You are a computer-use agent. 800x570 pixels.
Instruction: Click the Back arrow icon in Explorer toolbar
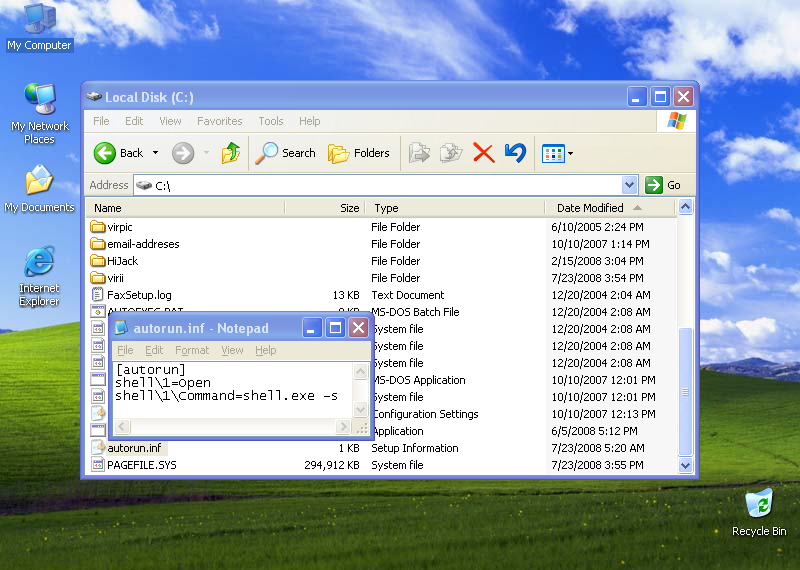105,153
